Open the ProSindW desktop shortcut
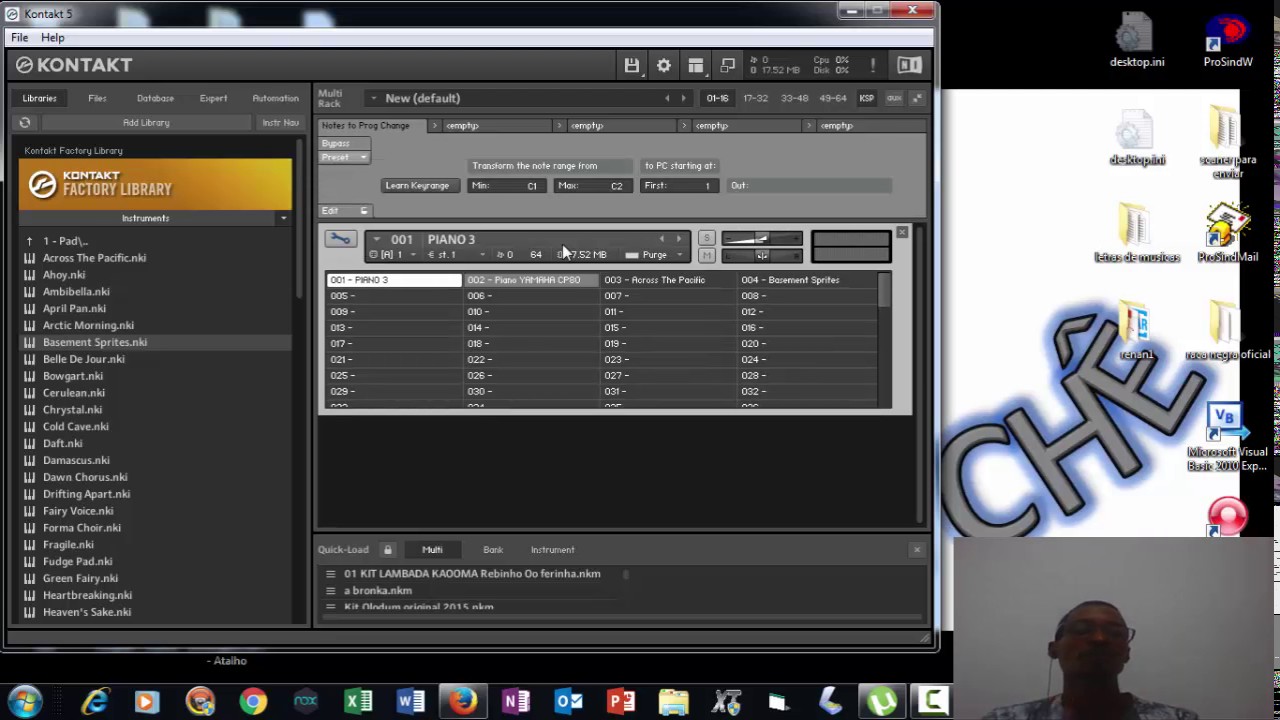1280x720 pixels. pos(1228,42)
